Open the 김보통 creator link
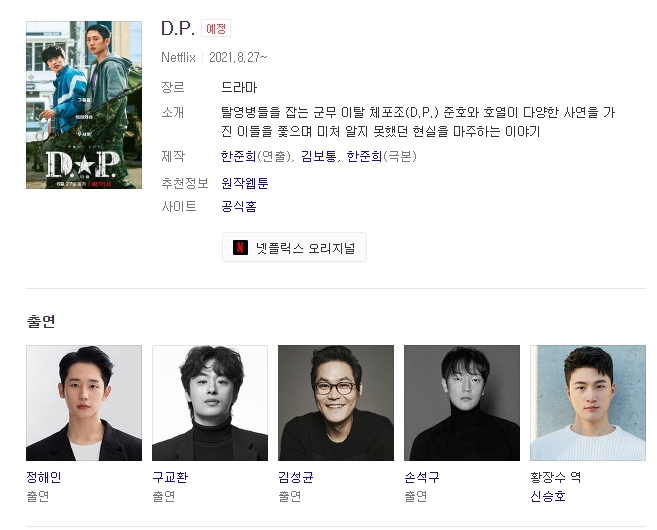The width and height of the screenshot is (657, 530). 318,156
